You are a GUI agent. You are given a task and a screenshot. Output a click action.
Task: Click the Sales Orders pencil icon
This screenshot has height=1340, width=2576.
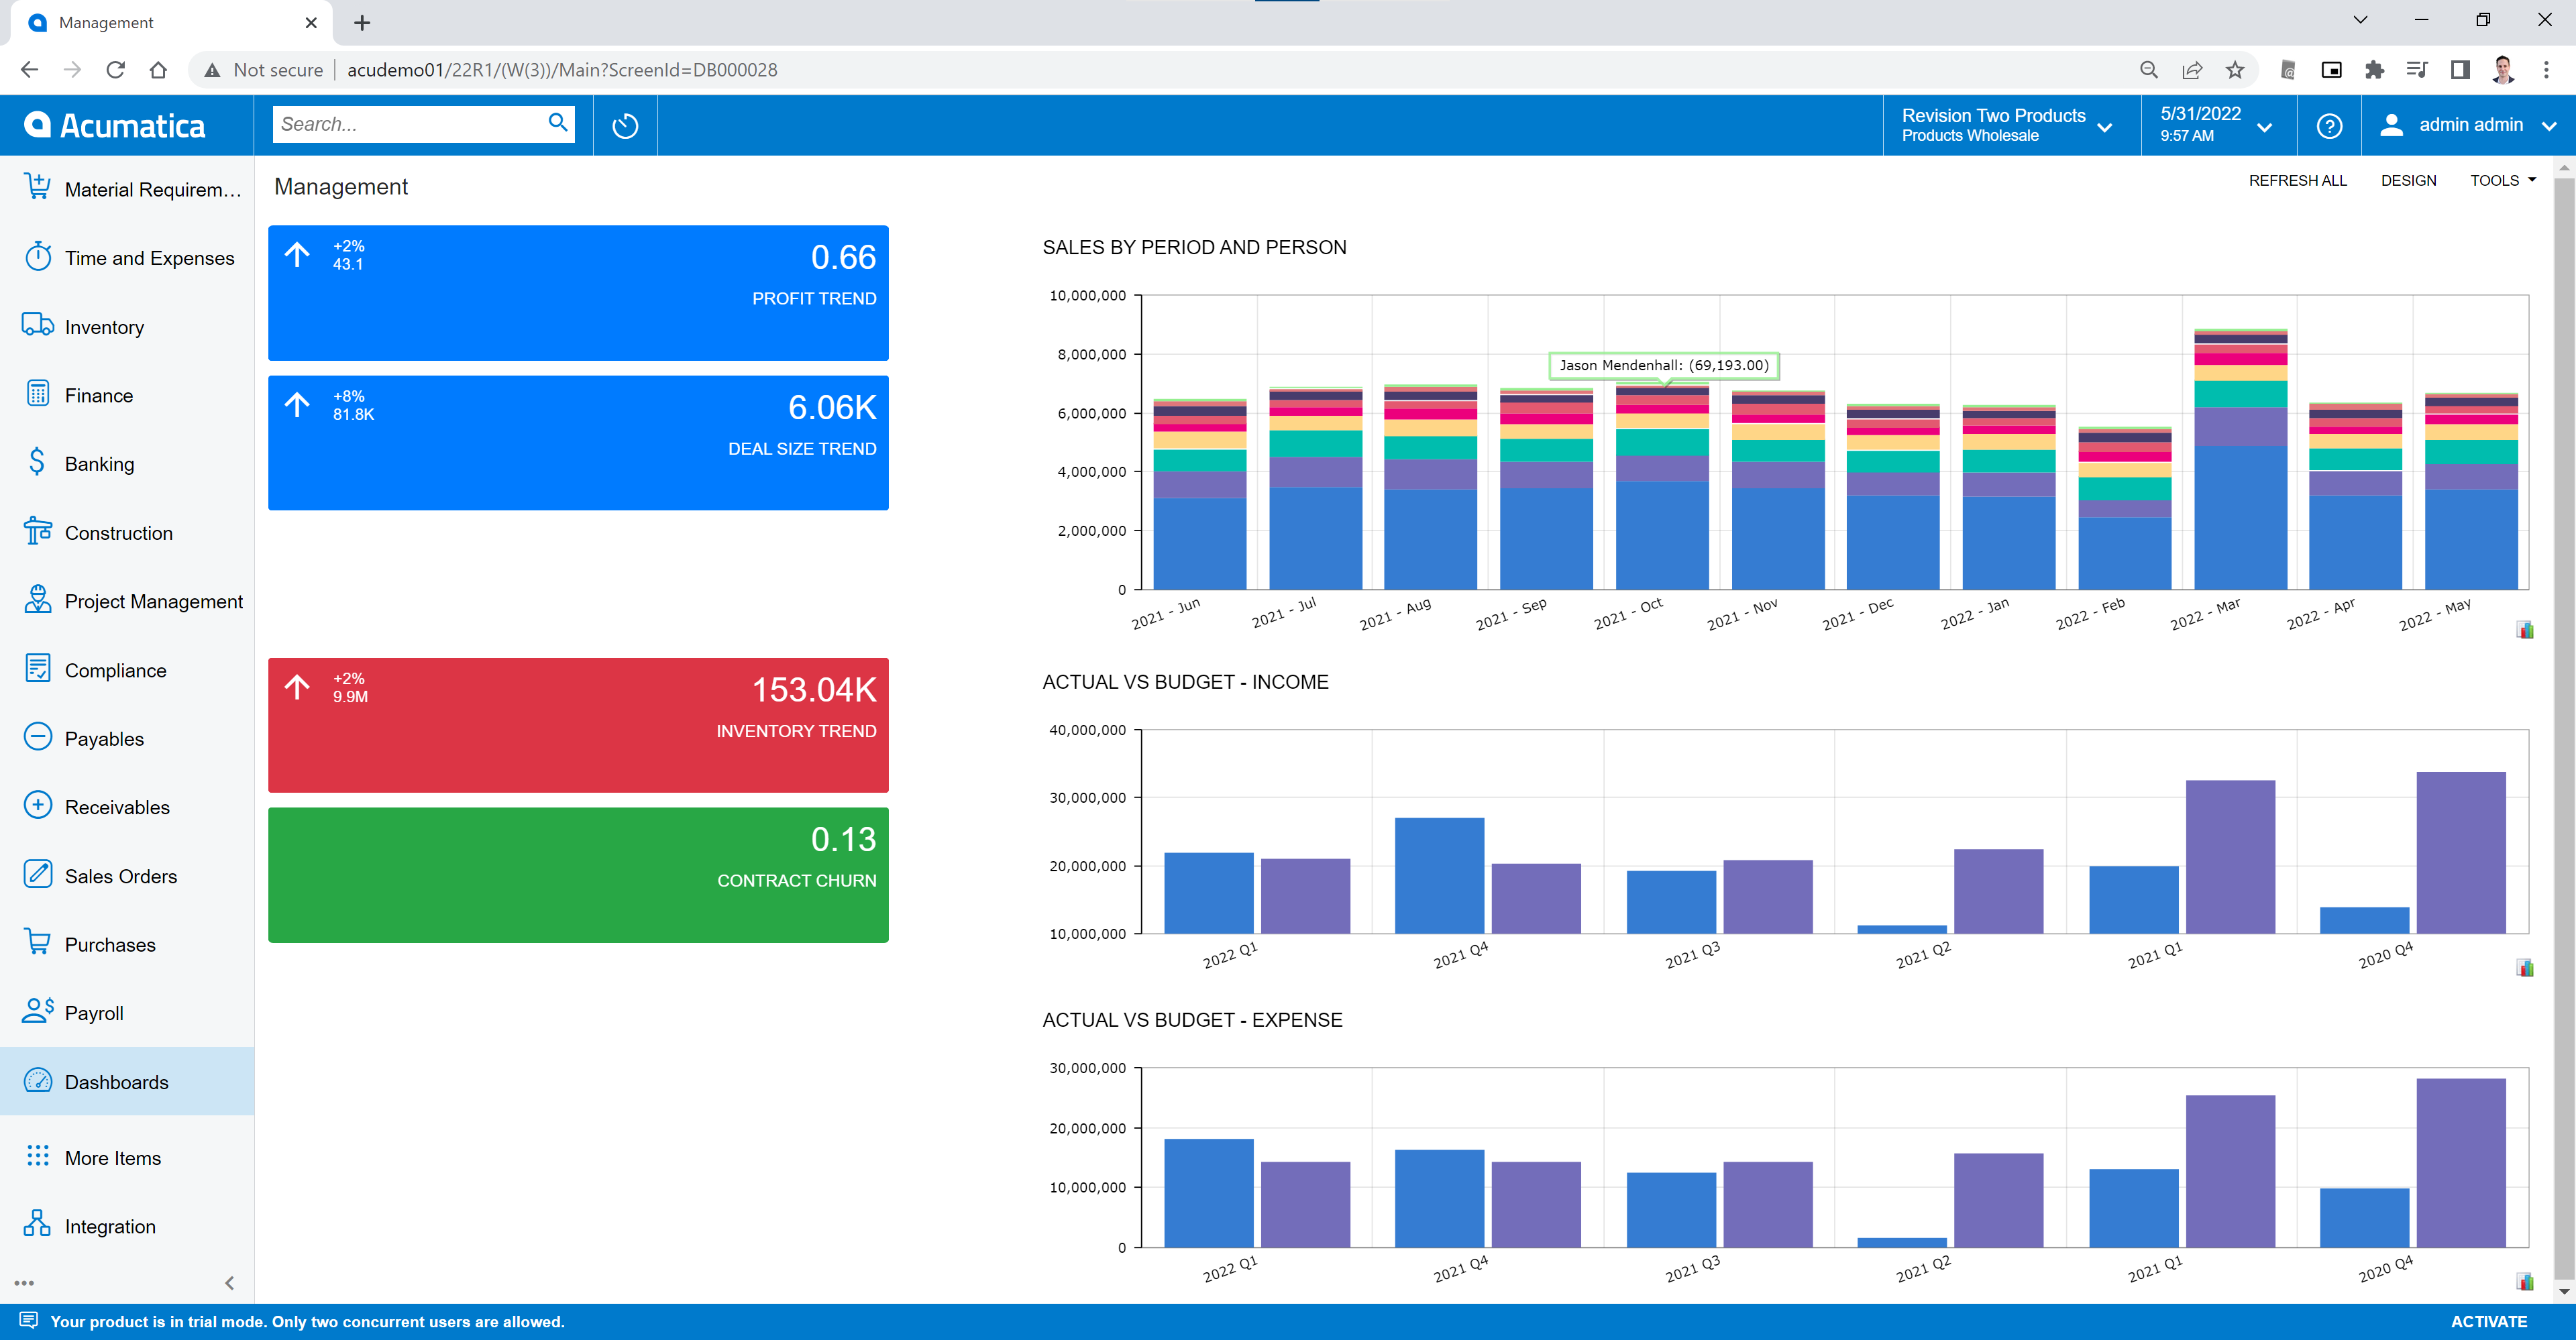37,874
